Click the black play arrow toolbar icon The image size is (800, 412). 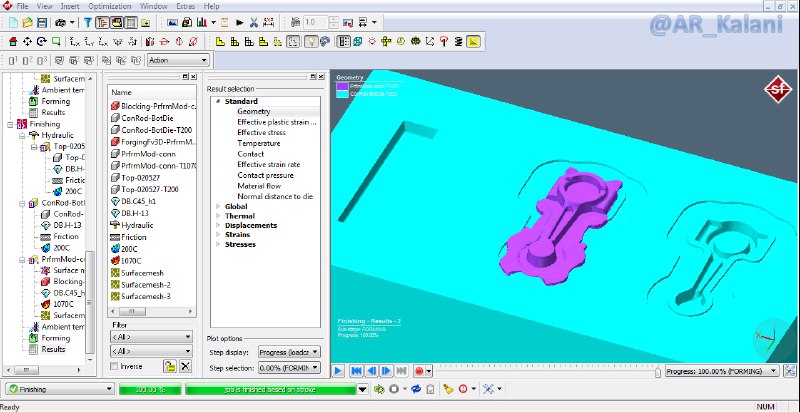click(239, 22)
